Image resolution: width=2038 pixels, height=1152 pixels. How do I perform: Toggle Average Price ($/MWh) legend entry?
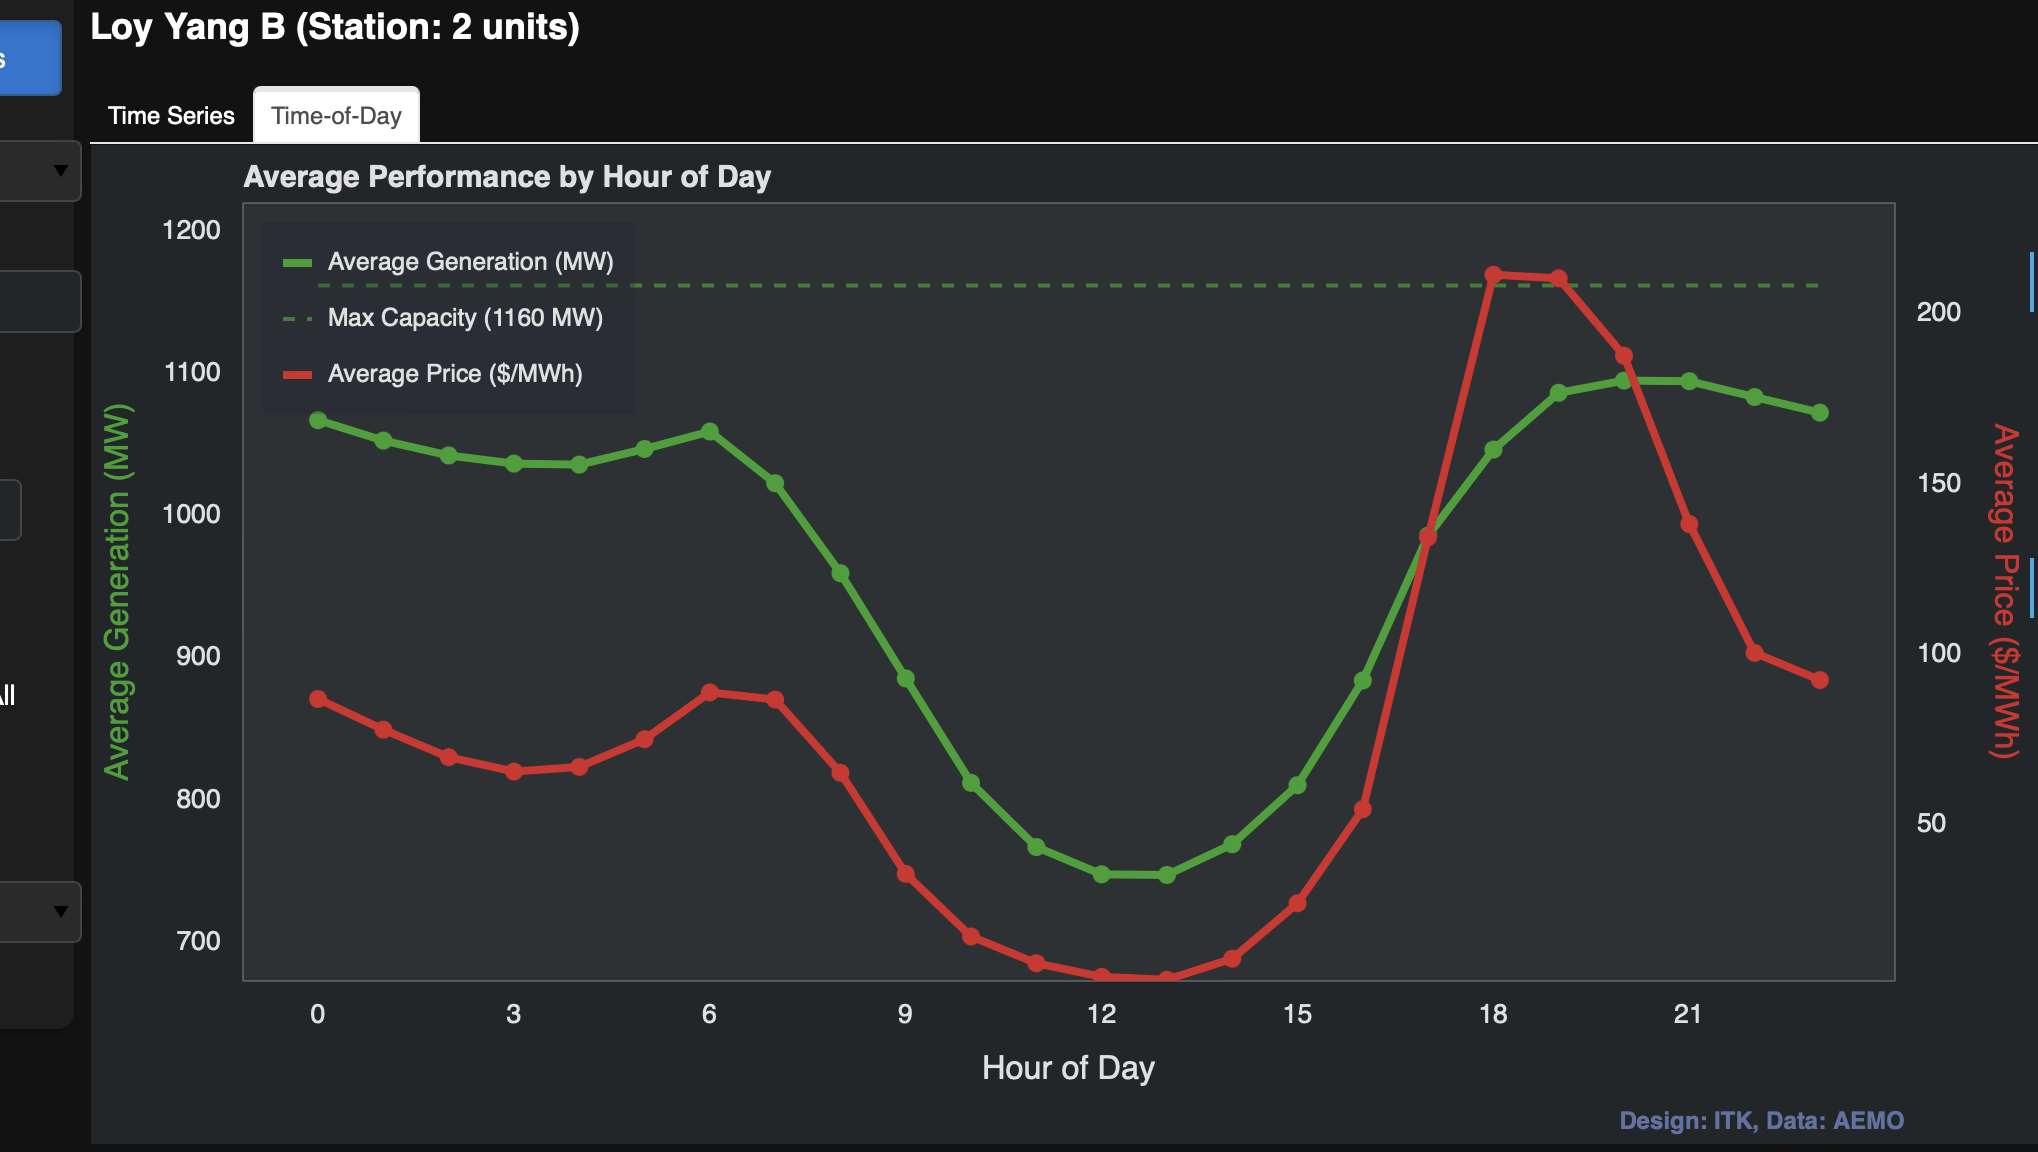click(x=455, y=374)
